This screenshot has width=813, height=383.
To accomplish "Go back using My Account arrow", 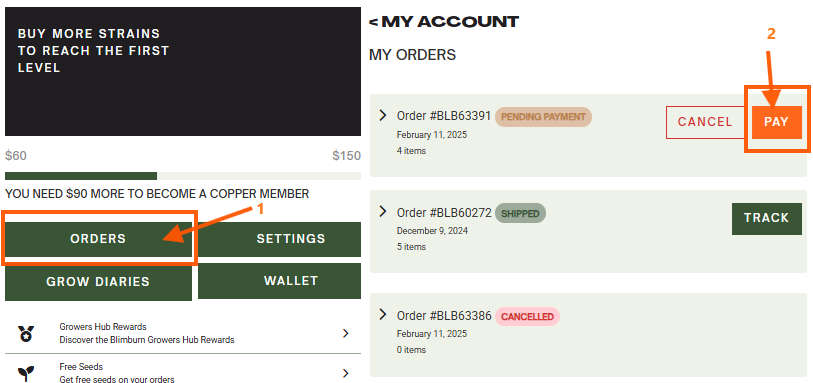I will [373, 22].
